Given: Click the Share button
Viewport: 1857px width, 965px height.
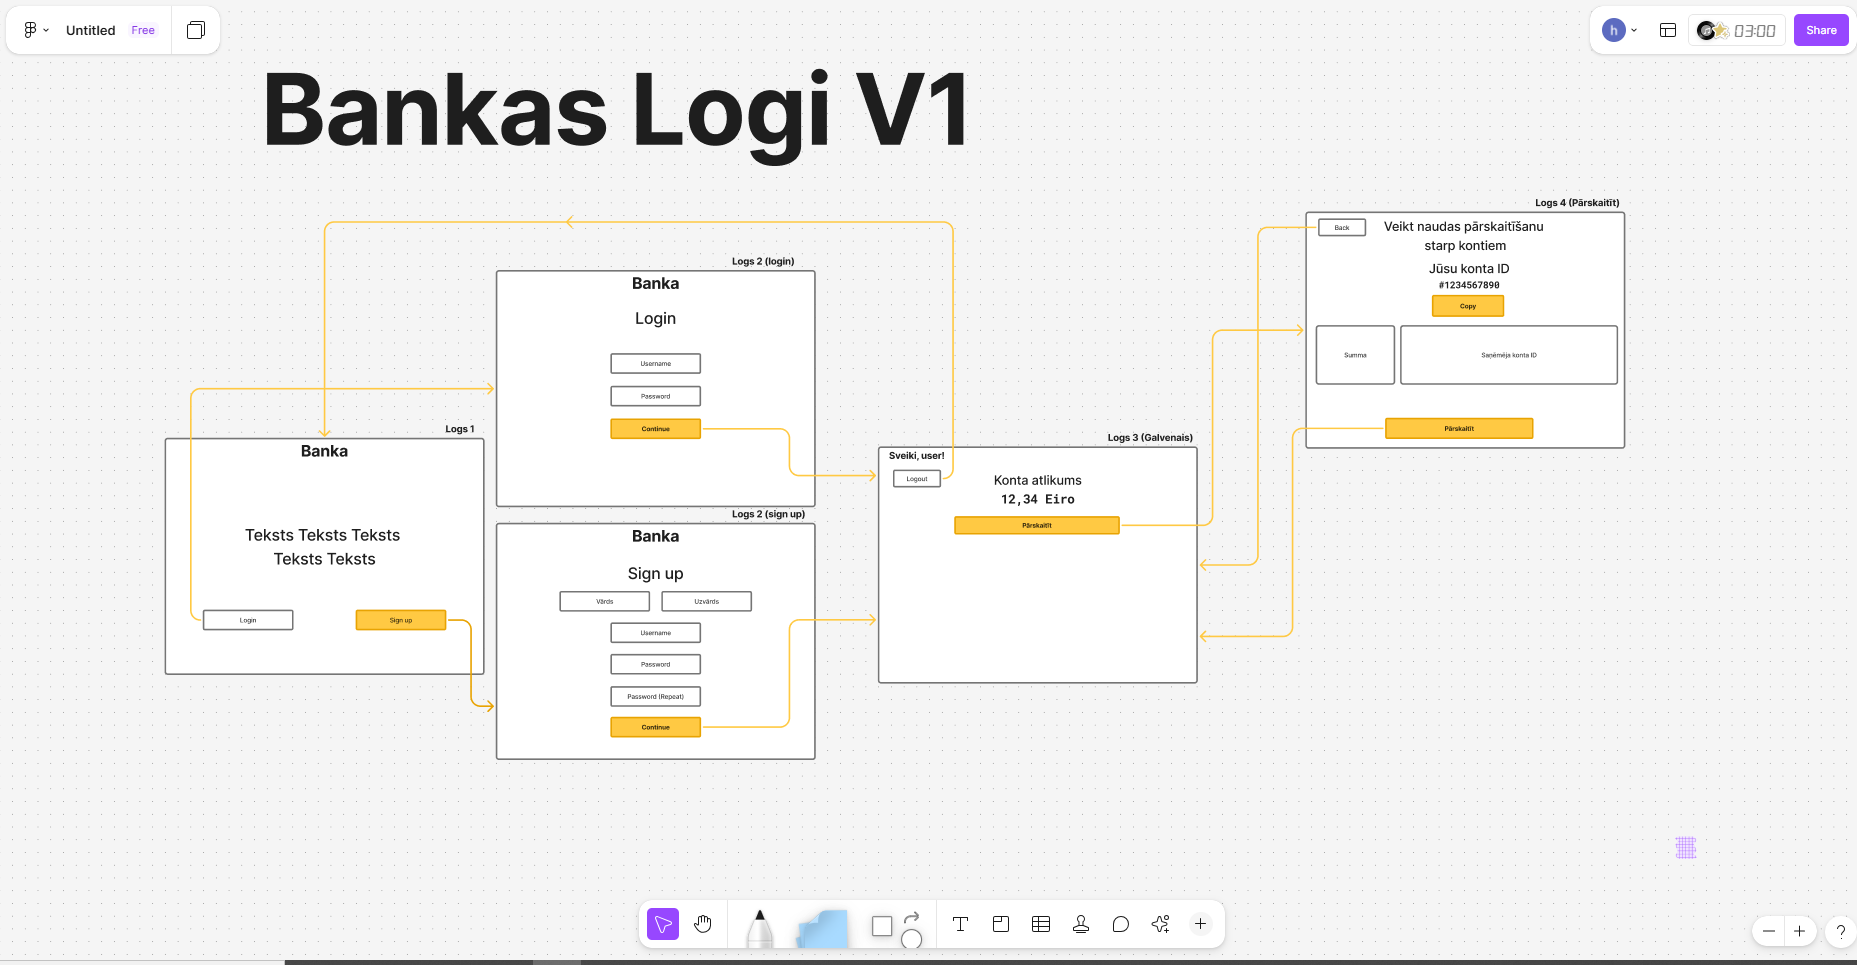Looking at the screenshot, I should click(x=1820, y=30).
